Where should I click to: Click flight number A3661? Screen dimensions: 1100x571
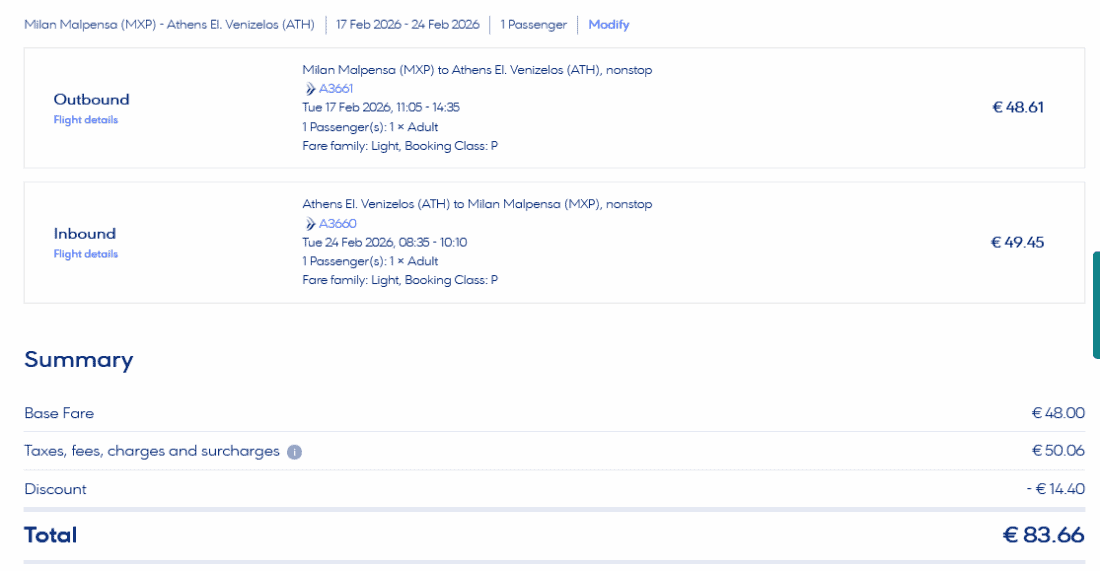coord(336,89)
